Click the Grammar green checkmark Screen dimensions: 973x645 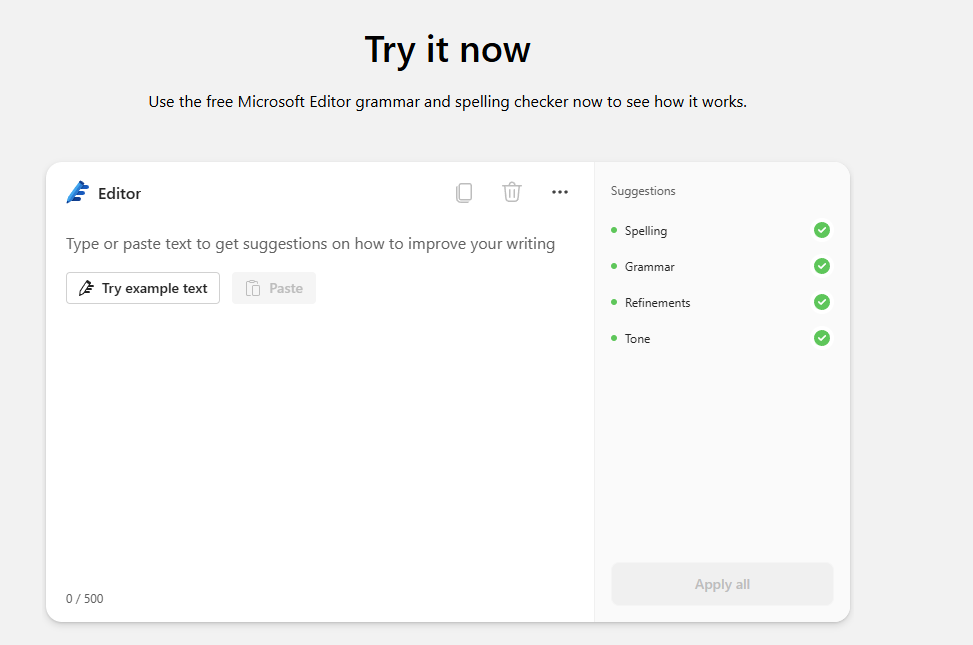click(x=822, y=266)
